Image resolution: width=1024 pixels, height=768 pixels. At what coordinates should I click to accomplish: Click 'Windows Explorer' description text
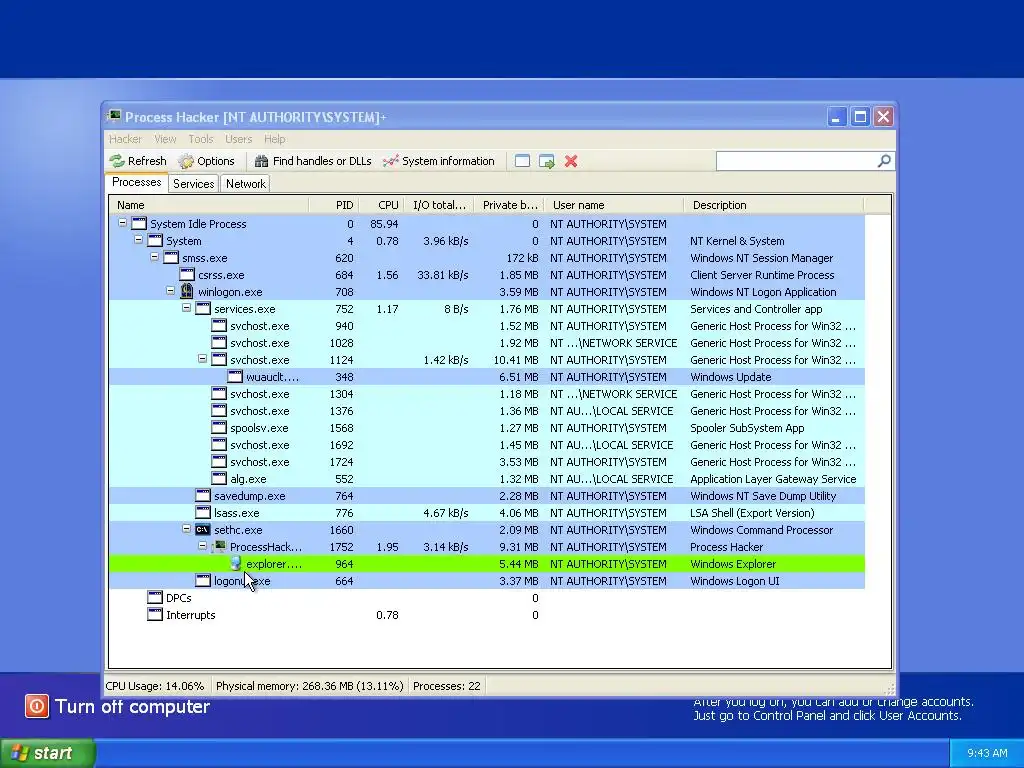pyautogui.click(x=733, y=564)
